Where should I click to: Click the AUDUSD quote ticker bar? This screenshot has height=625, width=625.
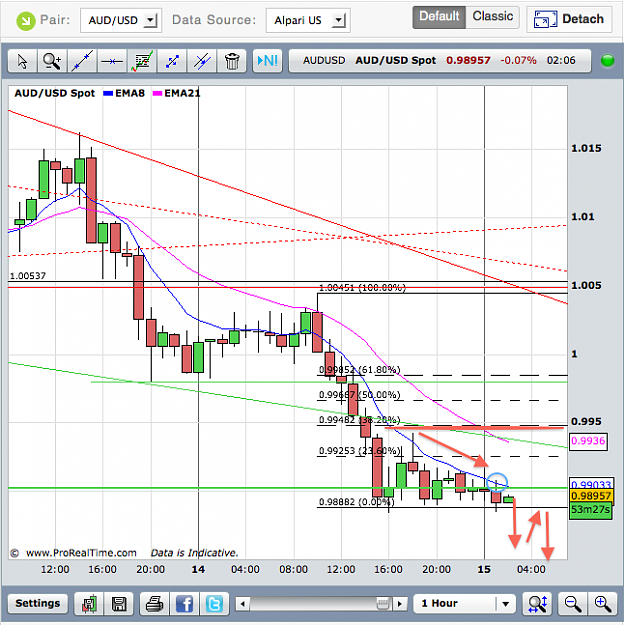pos(439,61)
